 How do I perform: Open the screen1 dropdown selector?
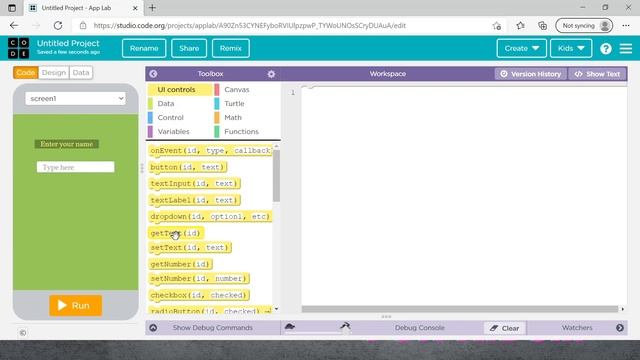(x=76, y=98)
